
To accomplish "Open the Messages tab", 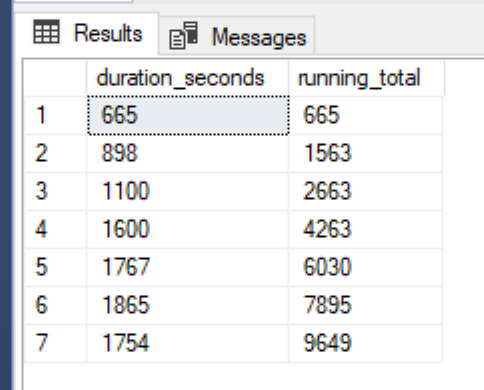I will click(237, 35).
